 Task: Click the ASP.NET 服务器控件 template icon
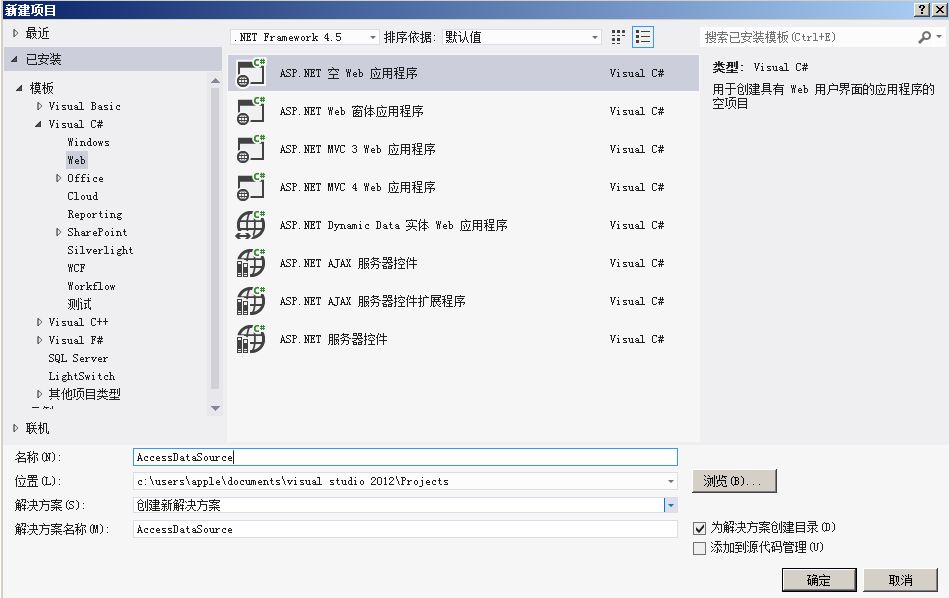251,340
